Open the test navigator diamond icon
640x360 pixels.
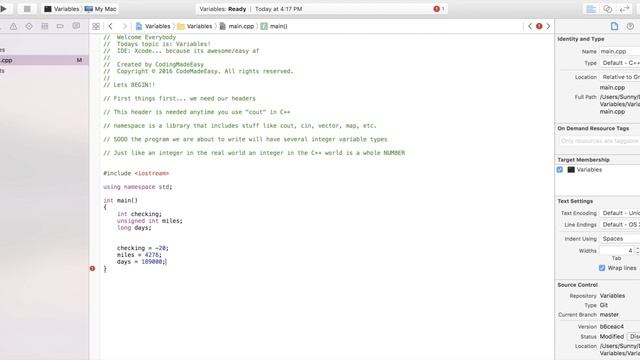[29, 26]
